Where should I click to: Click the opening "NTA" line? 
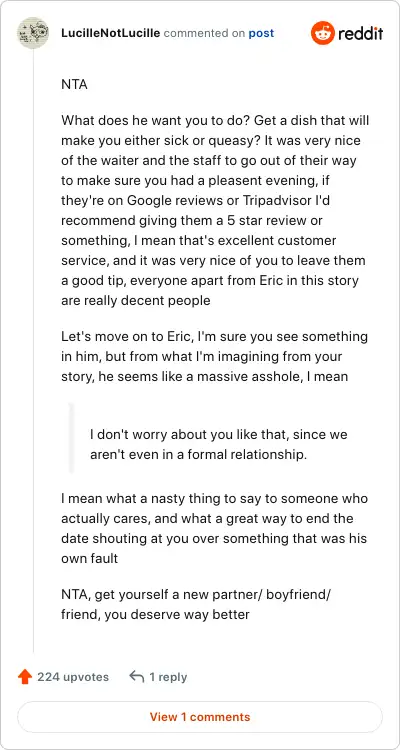74,85
